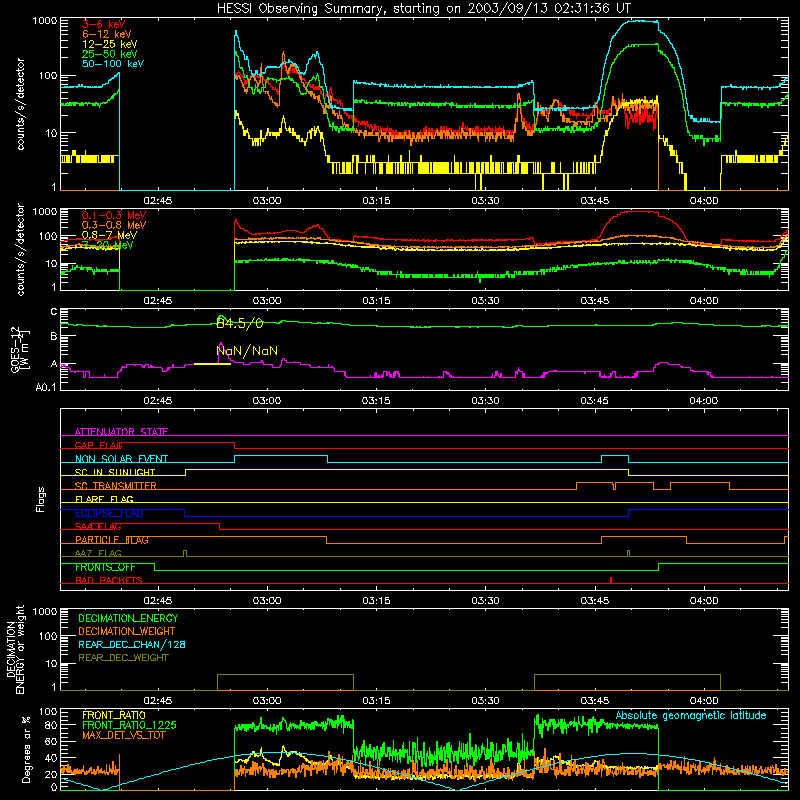Click the Flags axis label
The width and height of the screenshot is (800, 800).
tap(40, 499)
